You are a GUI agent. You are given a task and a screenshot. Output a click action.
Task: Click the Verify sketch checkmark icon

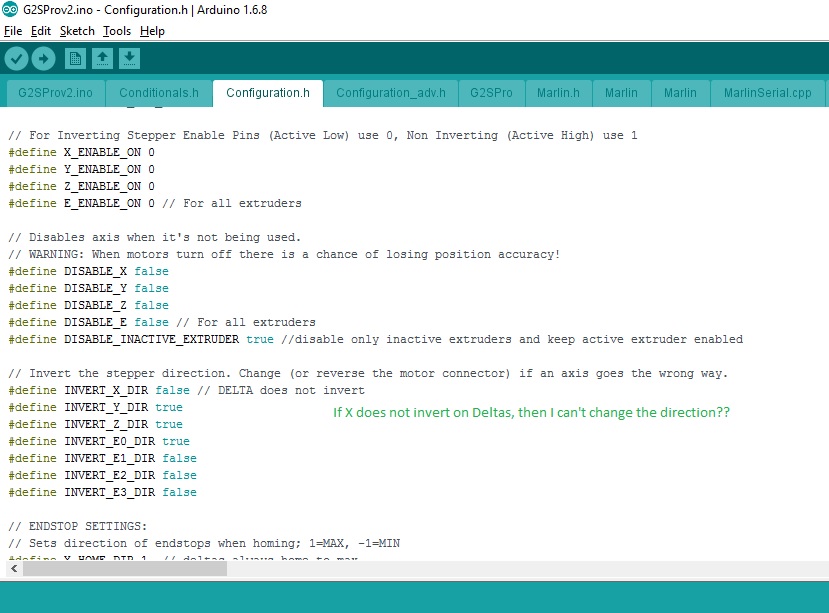click(x=16, y=59)
